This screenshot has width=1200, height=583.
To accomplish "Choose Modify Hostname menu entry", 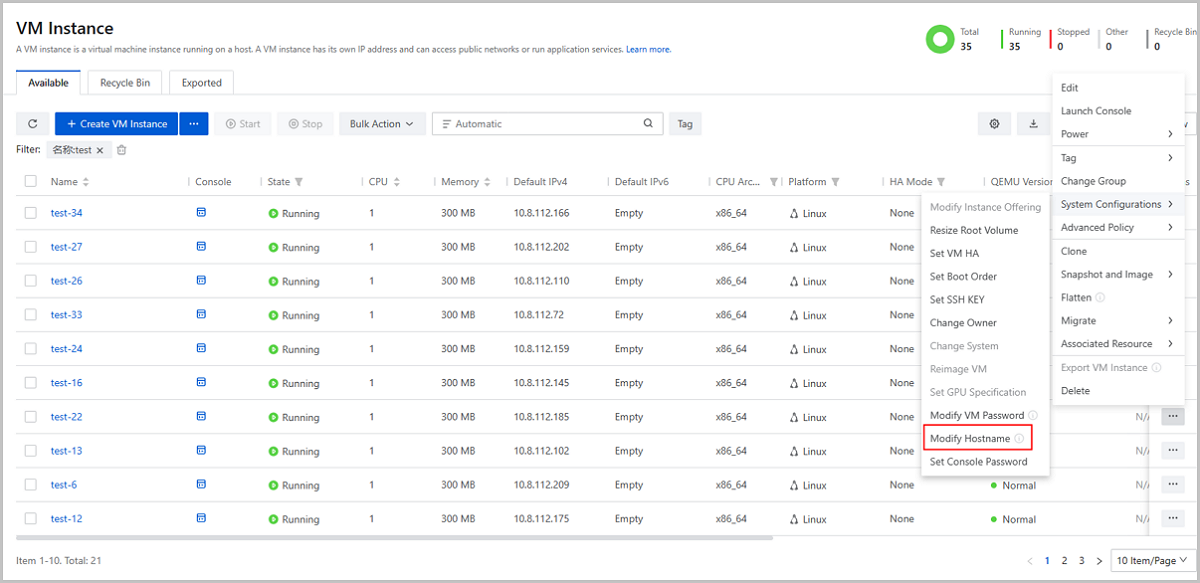I will 970,439.
